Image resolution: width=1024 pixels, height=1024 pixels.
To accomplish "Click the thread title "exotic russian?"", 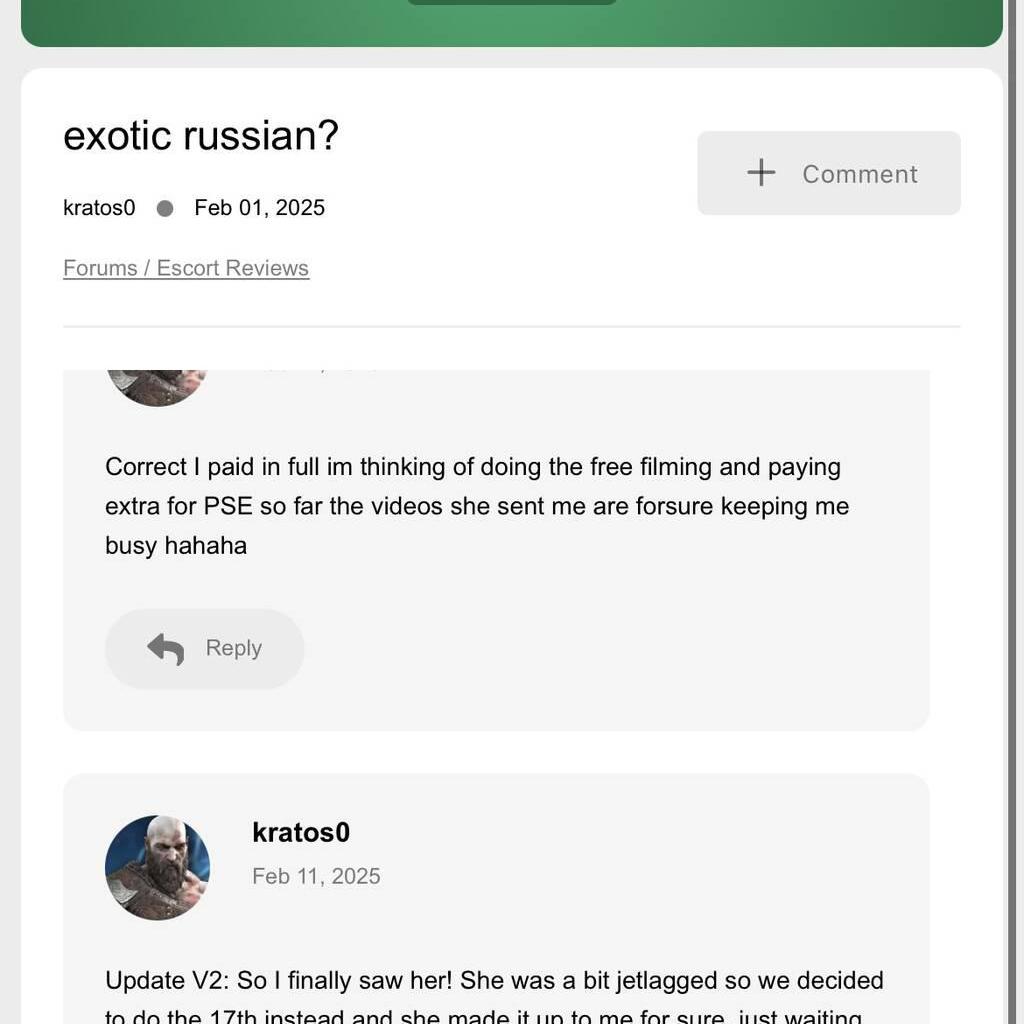I will [x=201, y=135].
